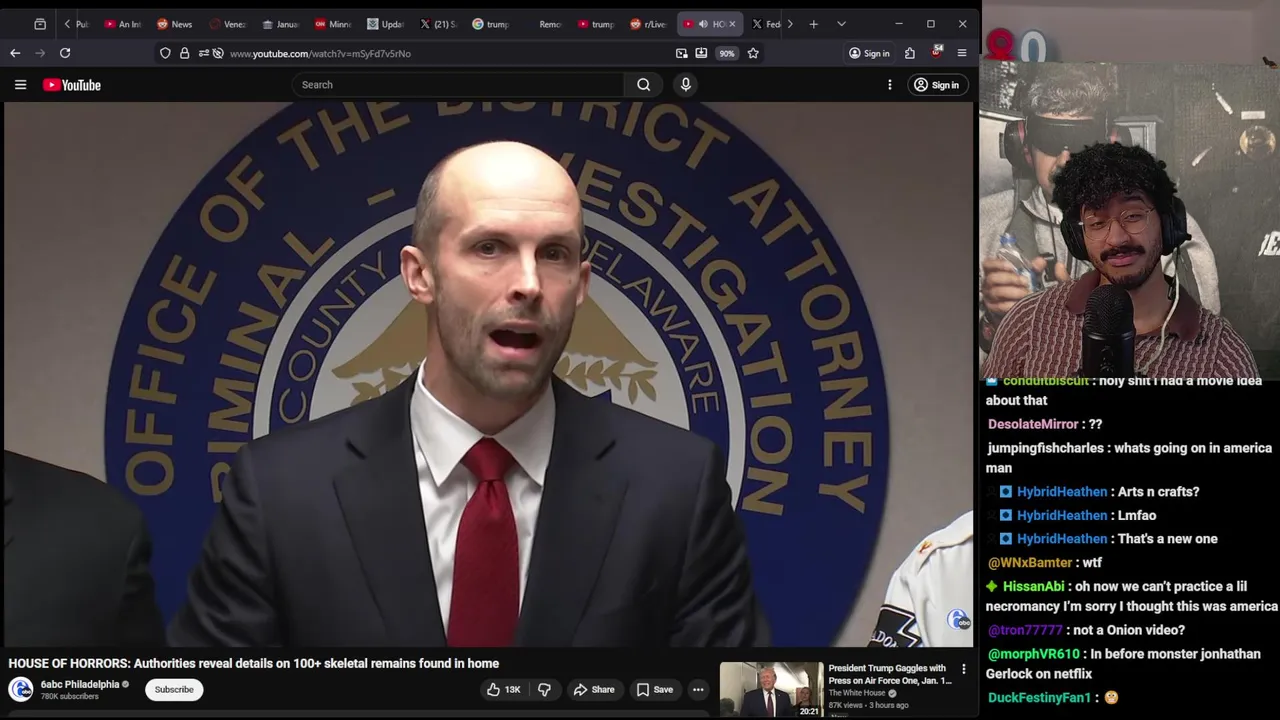Start voice search with the microphone icon
Screen dimensions: 1280x720
(x=686, y=85)
